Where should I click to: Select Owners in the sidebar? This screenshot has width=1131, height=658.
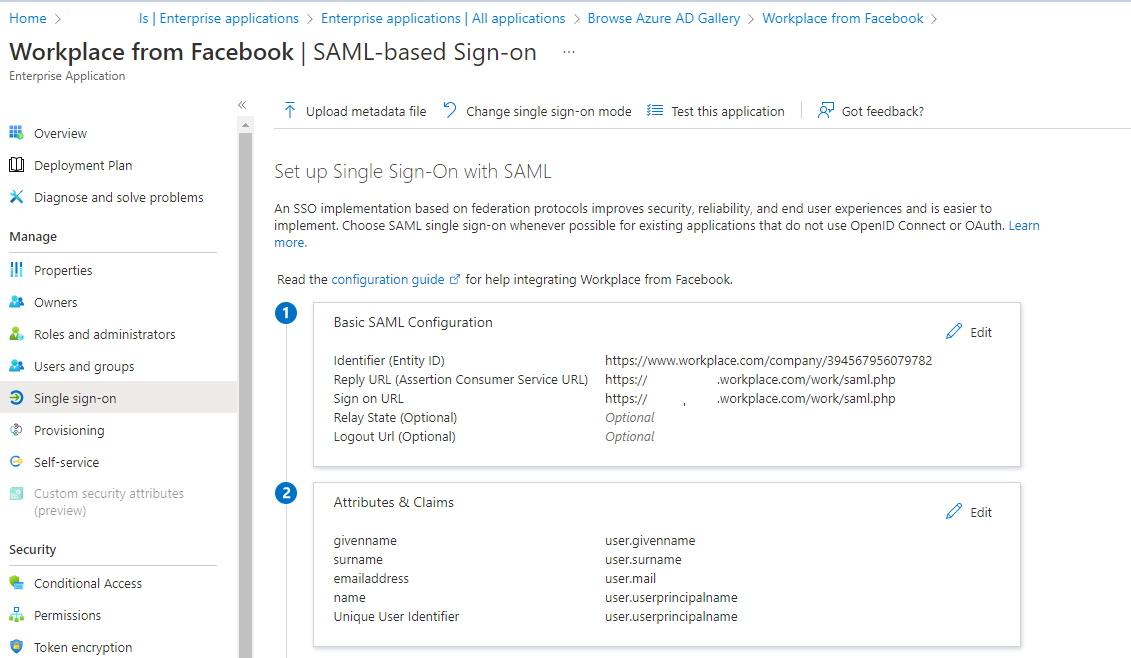pyautogui.click(x=56, y=302)
